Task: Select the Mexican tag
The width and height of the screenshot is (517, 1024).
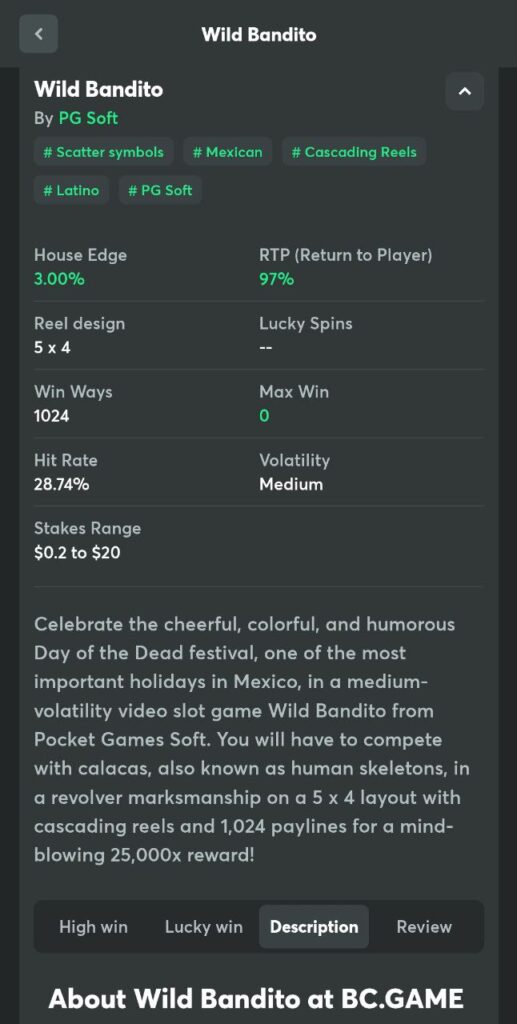Action: click(228, 152)
